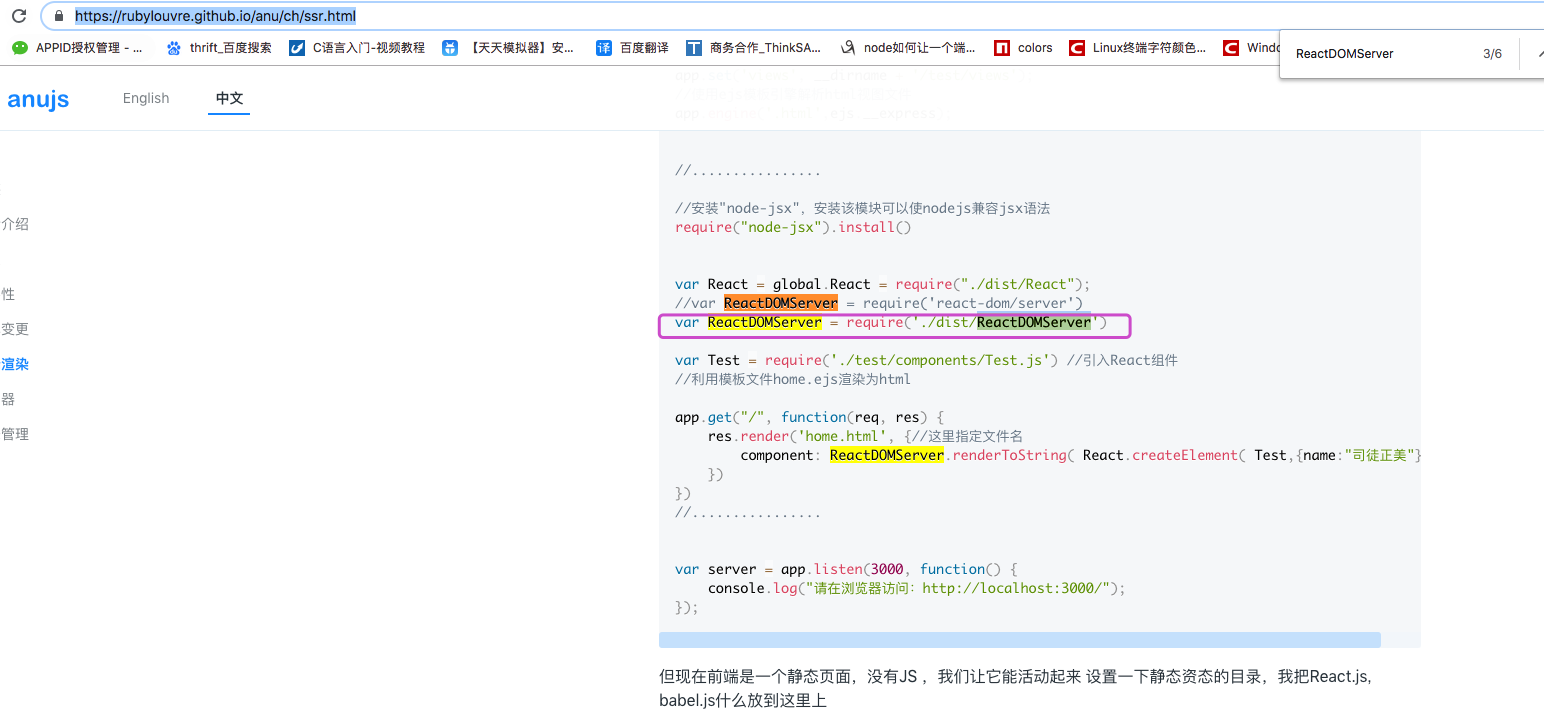Navigate to the 变更 sidebar entry

[x=16, y=328]
